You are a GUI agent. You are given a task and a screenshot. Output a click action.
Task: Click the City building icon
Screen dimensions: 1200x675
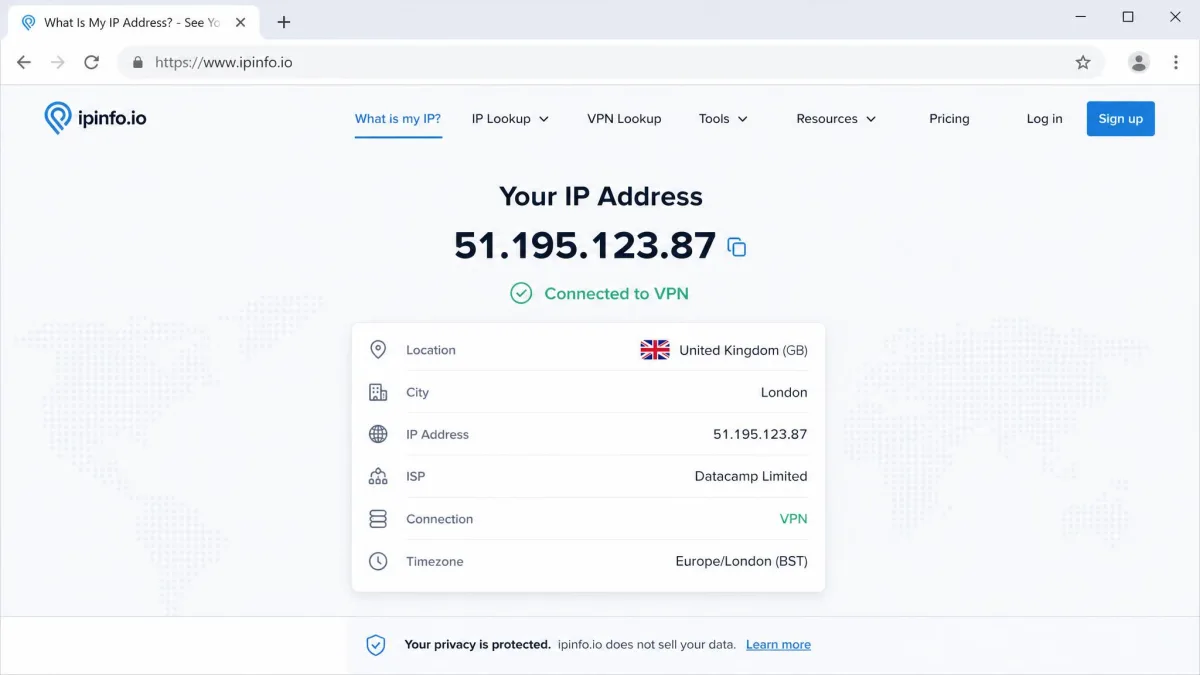point(378,392)
